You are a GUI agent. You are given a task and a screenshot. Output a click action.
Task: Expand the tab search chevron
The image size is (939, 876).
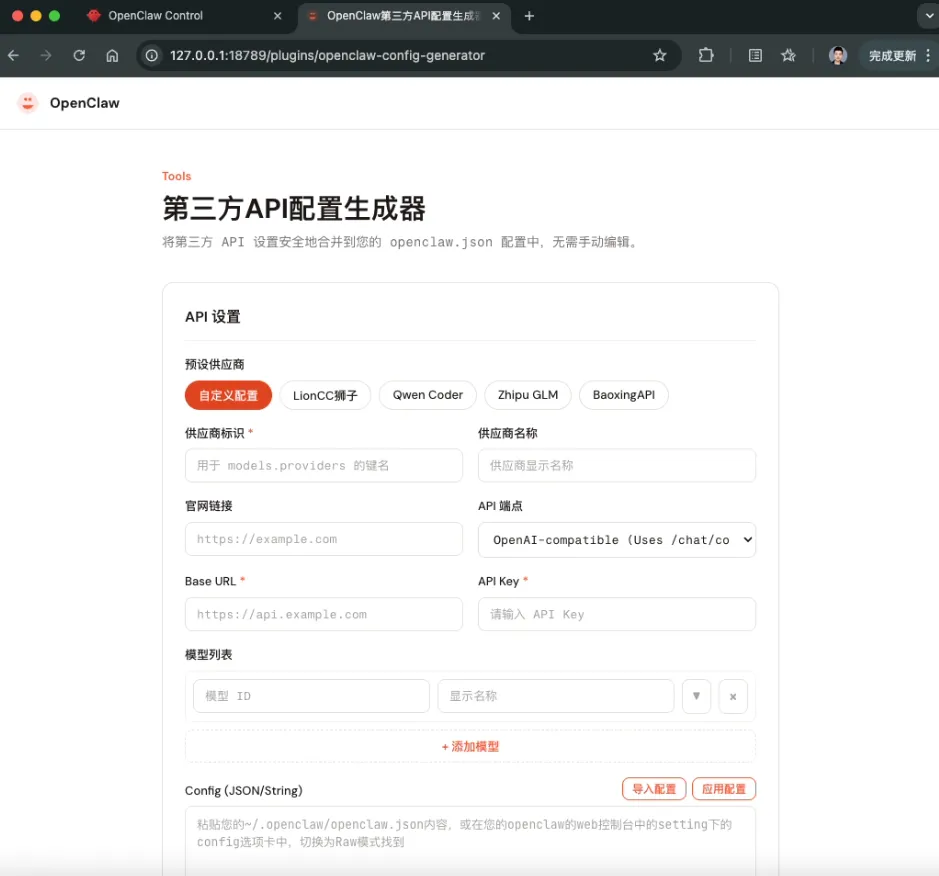click(x=929, y=16)
